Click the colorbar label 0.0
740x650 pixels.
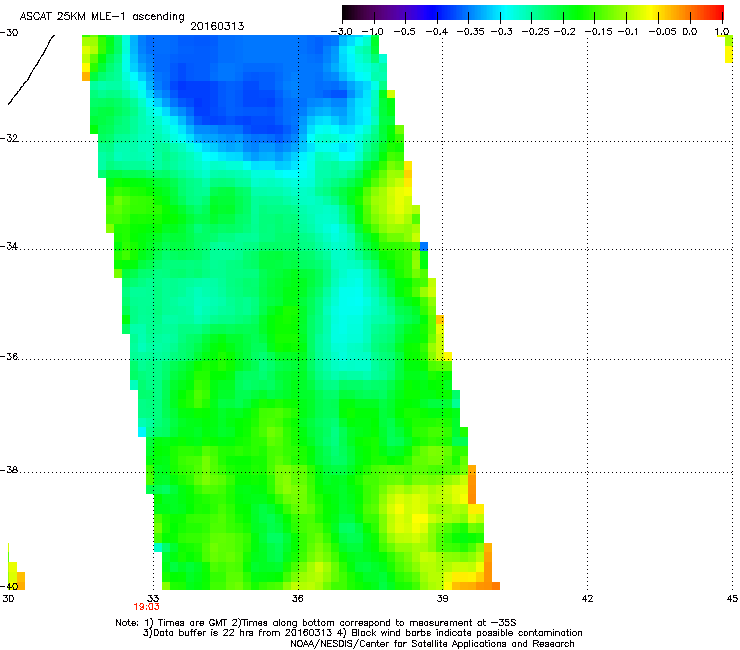(x=690, y=31)
